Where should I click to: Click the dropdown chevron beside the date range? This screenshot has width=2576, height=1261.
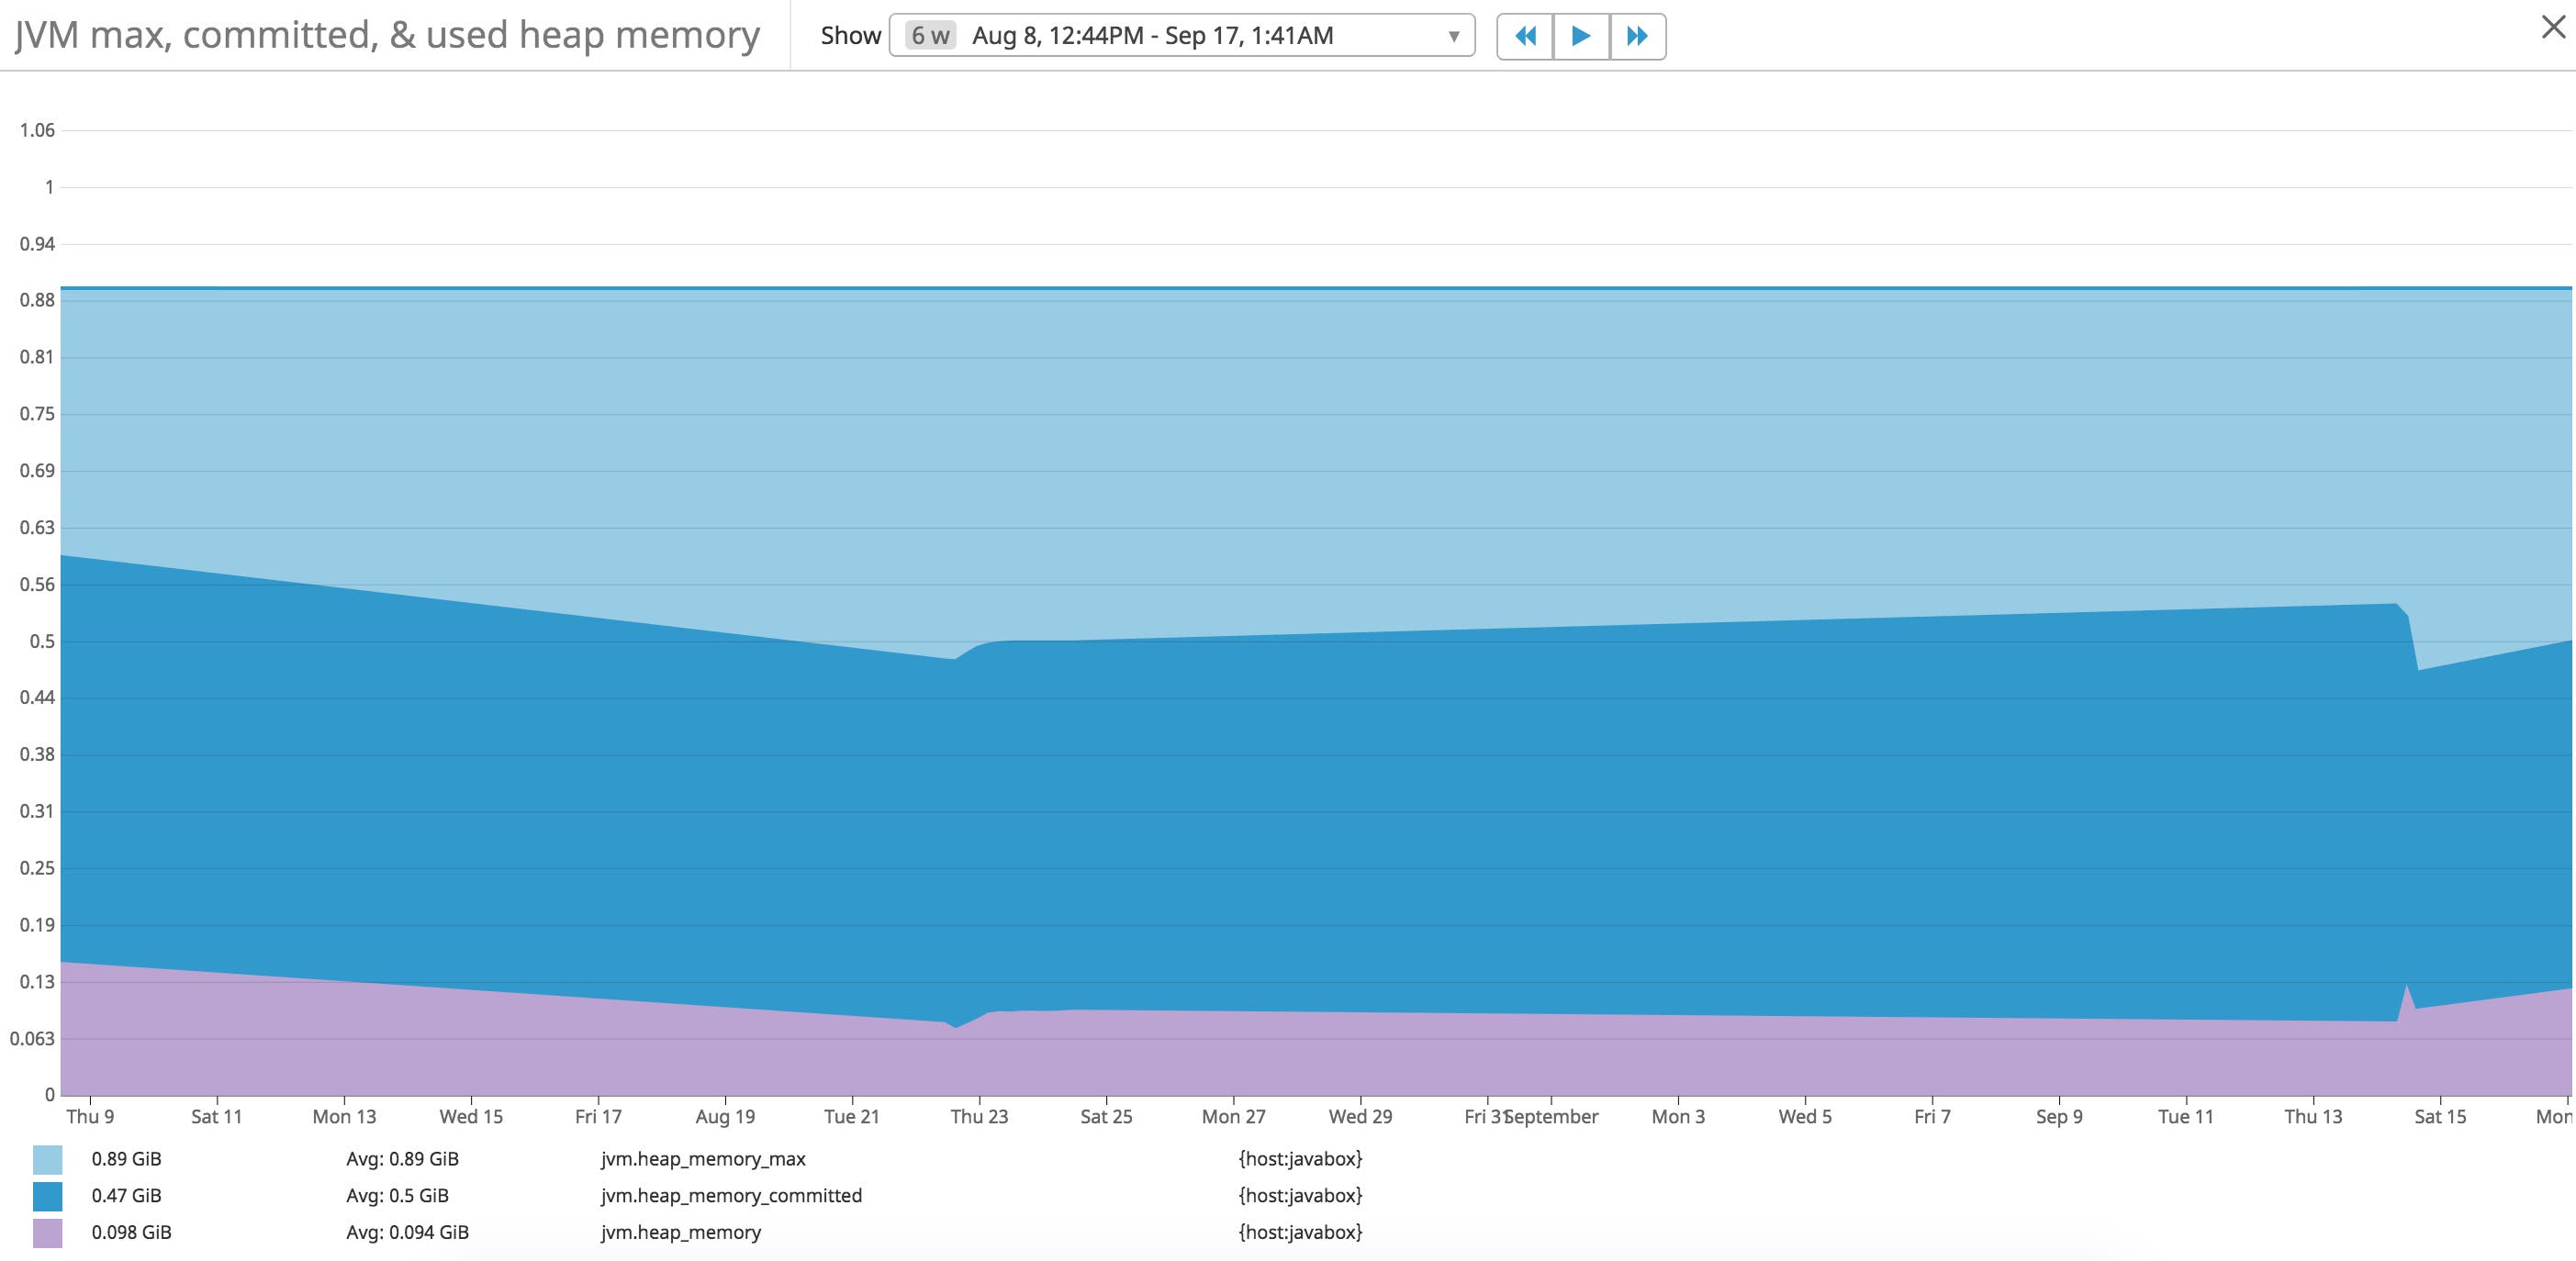point(1455,38)
